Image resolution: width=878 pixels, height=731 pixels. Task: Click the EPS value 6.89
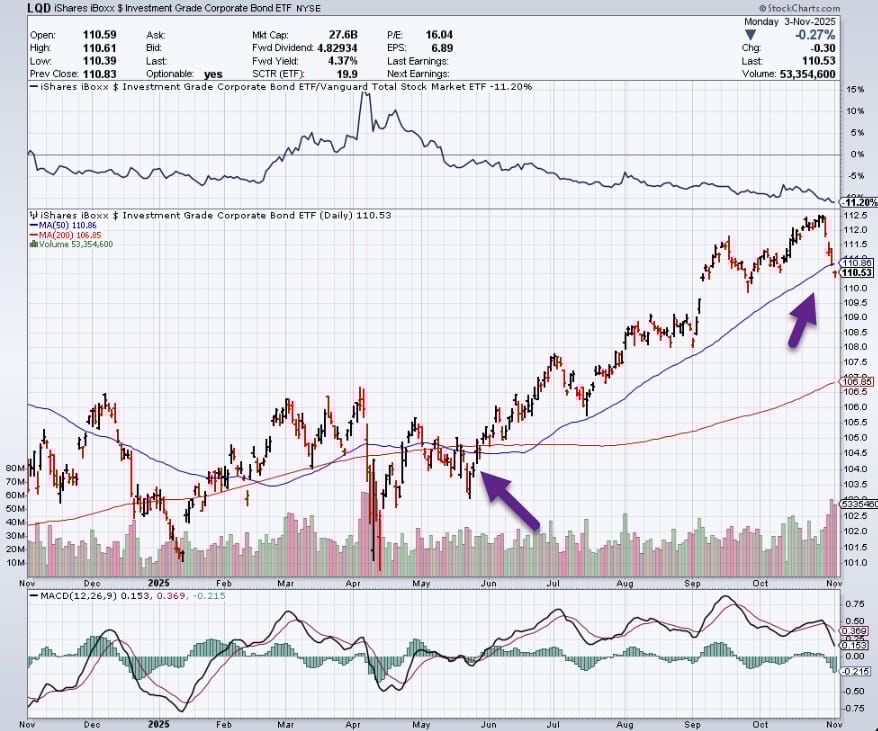442,48
